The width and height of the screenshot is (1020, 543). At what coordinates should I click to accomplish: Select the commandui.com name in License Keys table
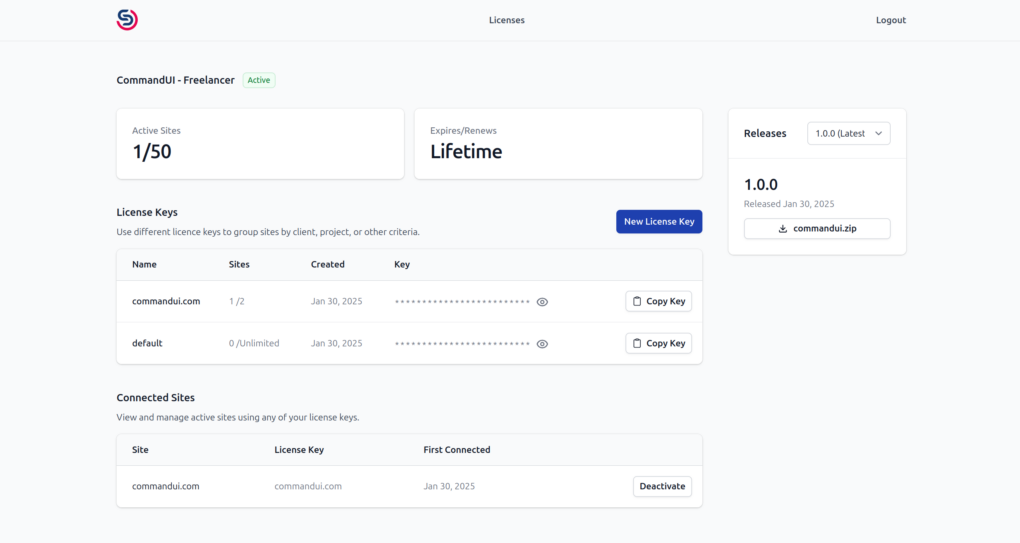click(166, 301)
